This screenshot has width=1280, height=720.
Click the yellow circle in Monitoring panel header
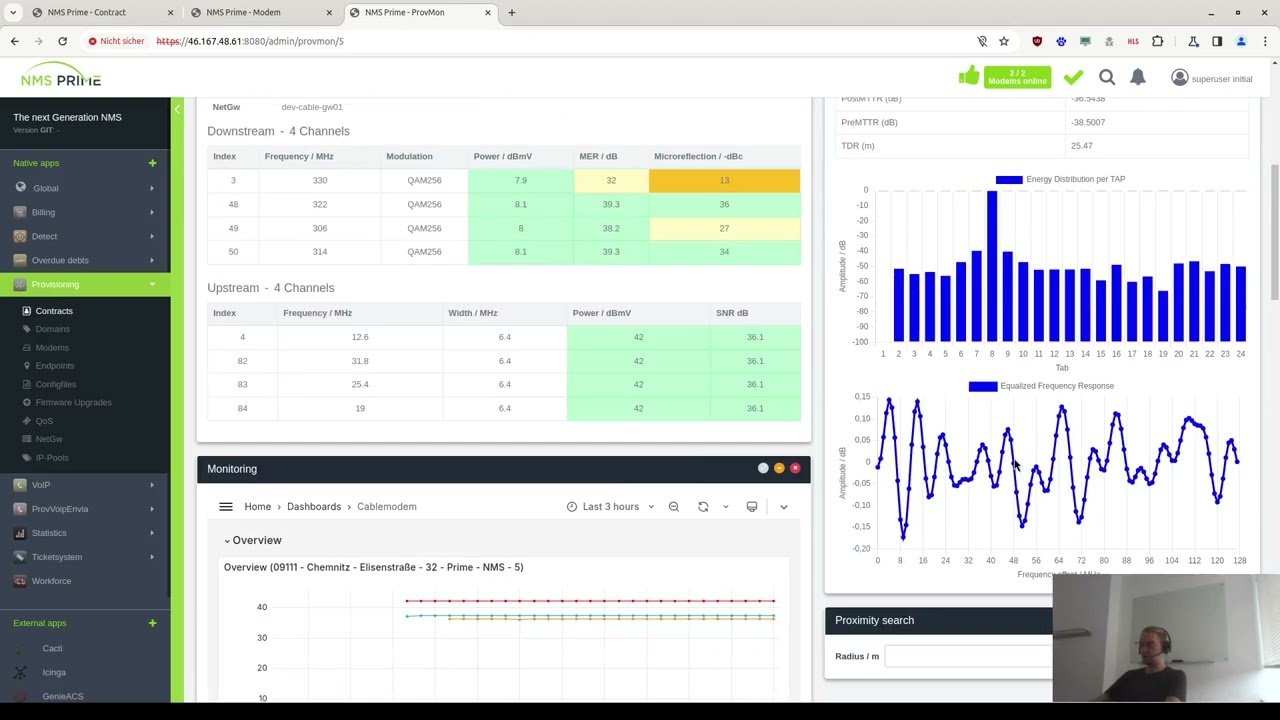point(779,468)
